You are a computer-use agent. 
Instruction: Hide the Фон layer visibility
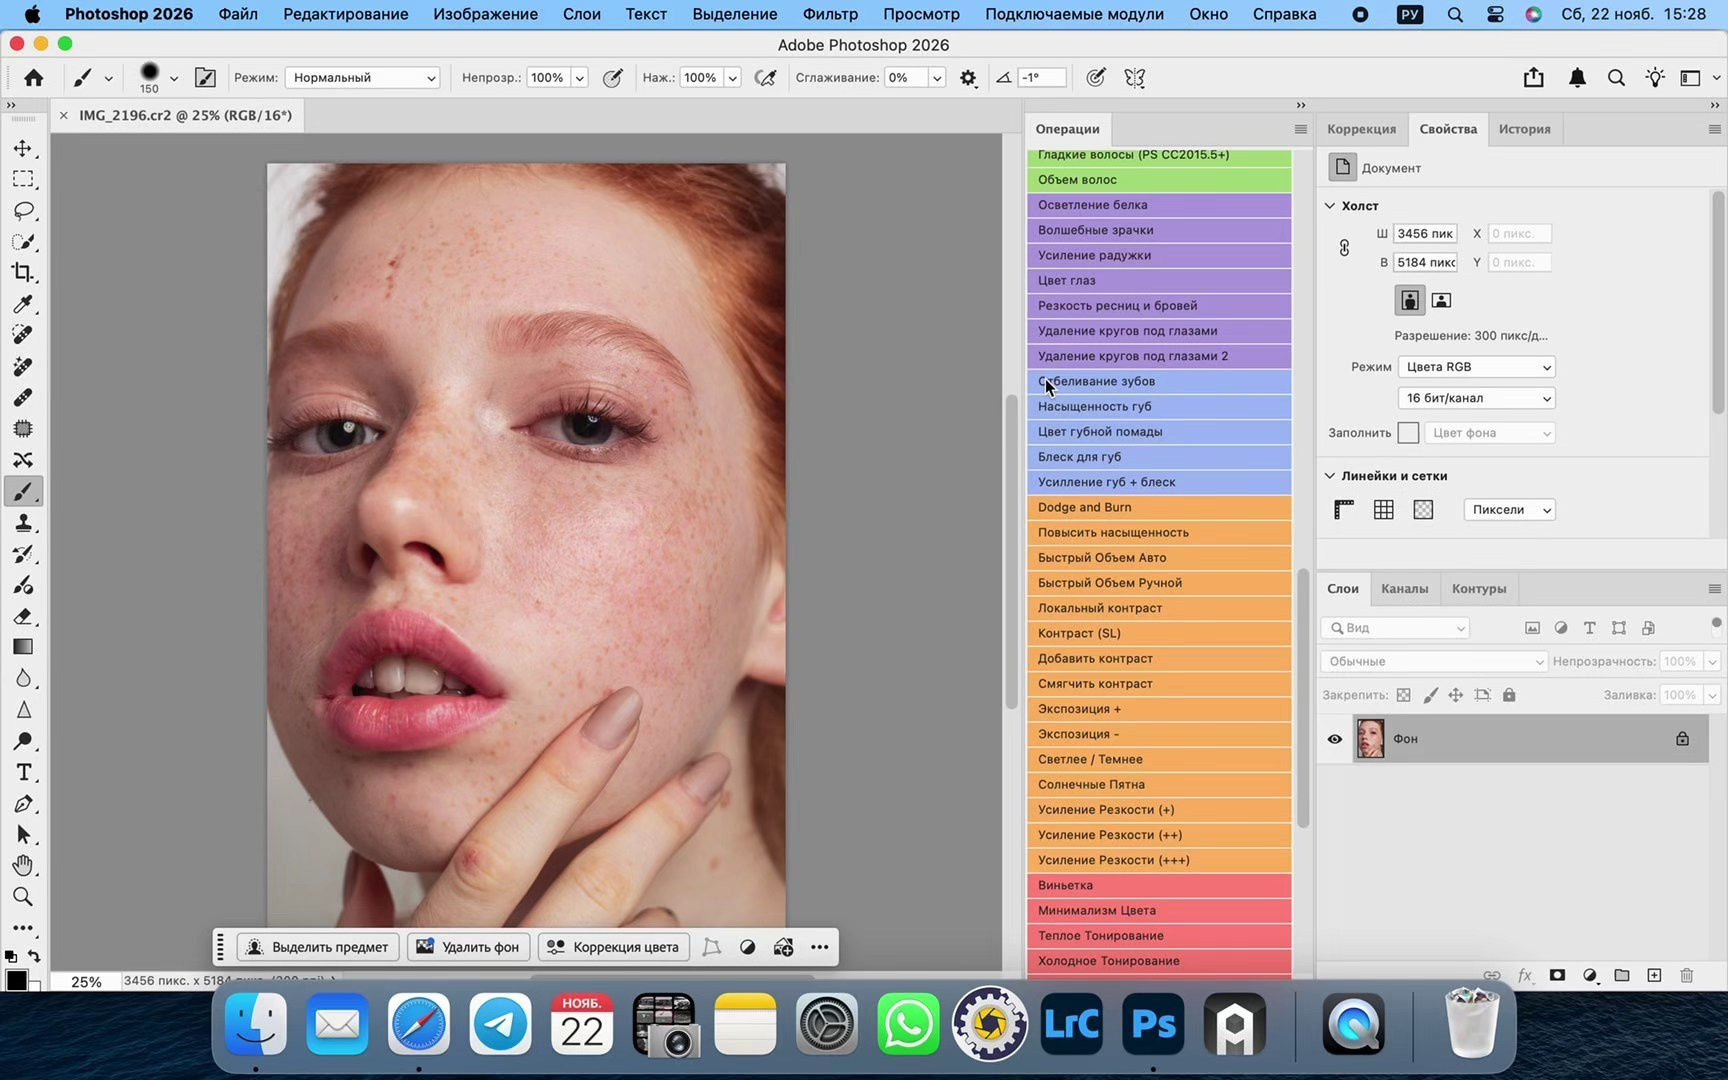[x=1335, y=739]
